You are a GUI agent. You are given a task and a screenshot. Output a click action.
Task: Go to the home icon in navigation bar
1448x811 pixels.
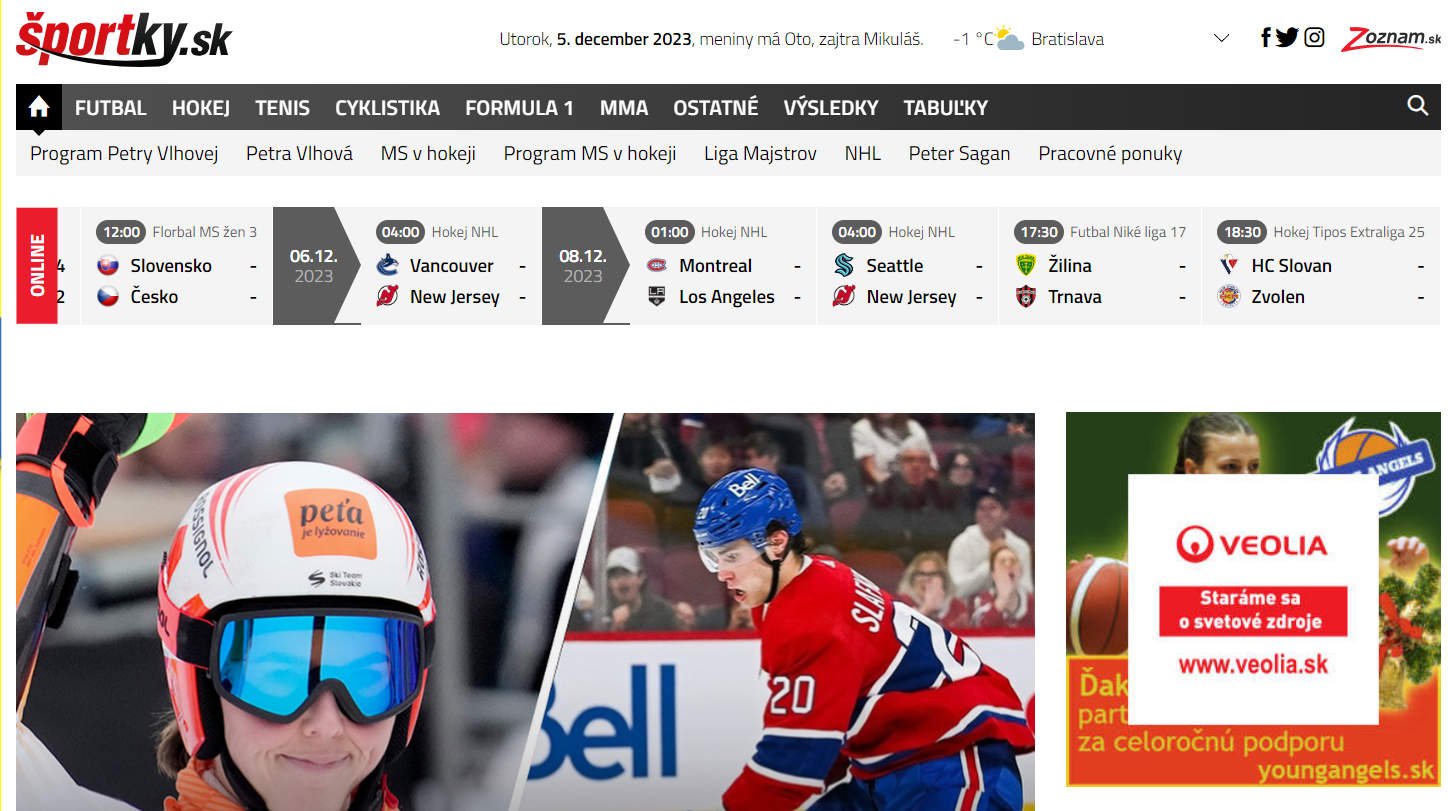coord(39,107)
